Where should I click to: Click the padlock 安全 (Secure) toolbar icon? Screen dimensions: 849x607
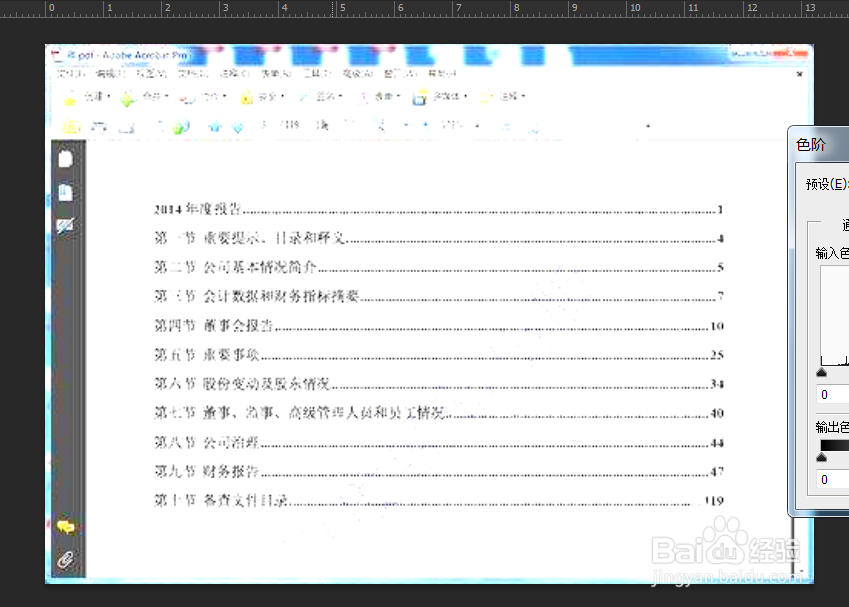point(246,98)
